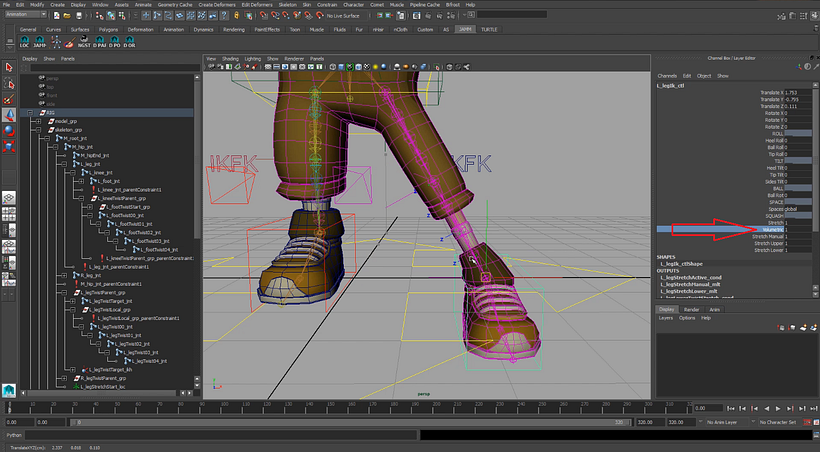Open the Animation menu set dropdown
Image resolution: width=820 pixels, height=452 pixels.
tap(26, 15)
